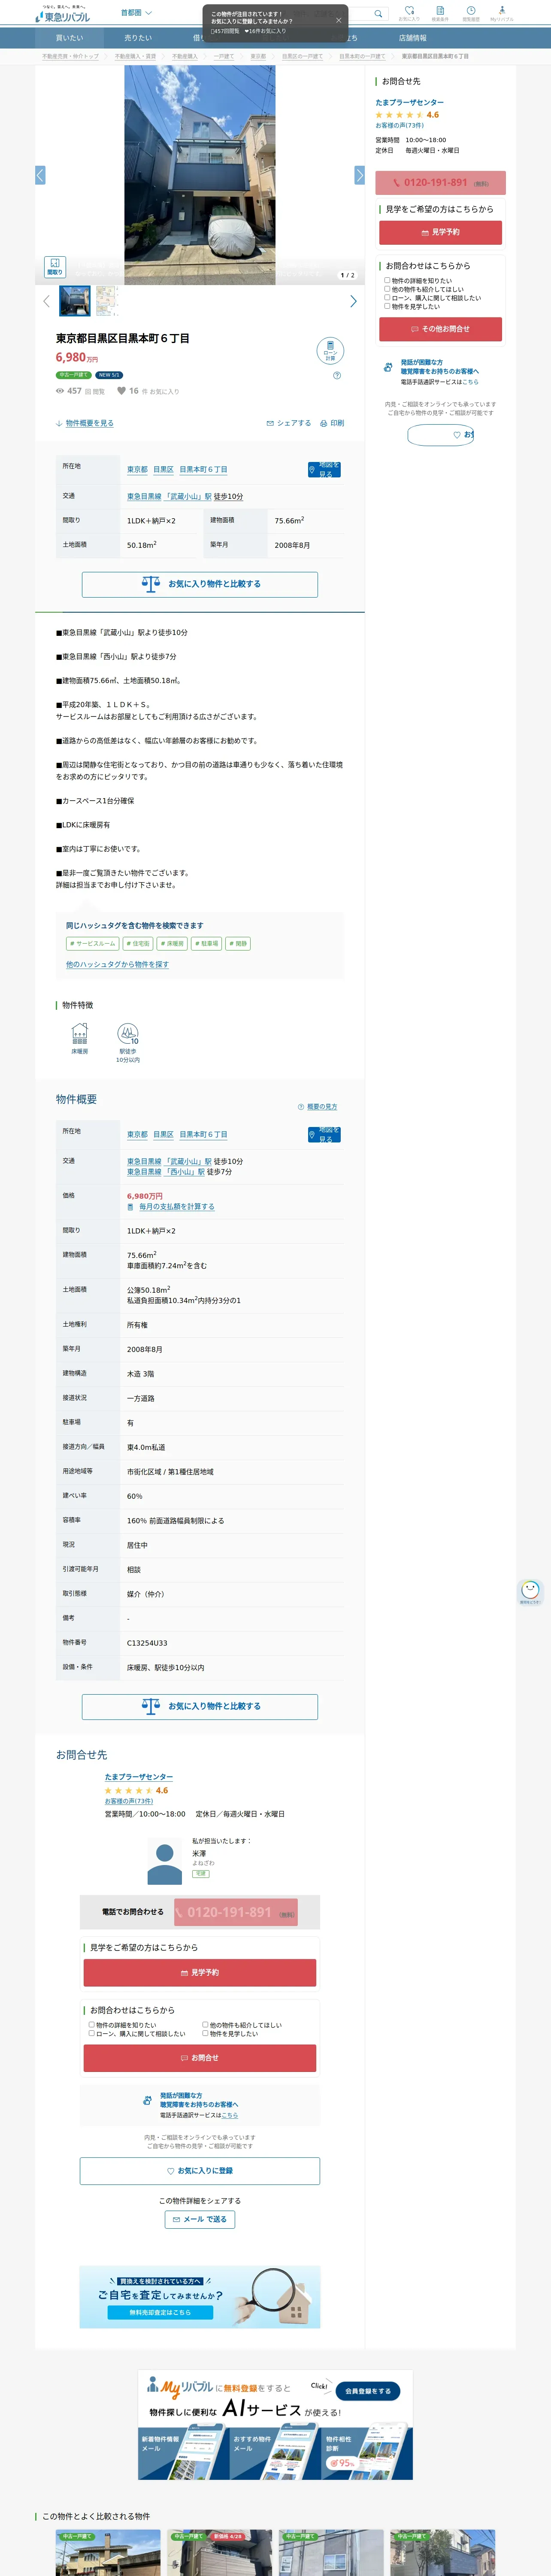Check bottom form ローン、購入に関して相談したい
Viewport: 551px width, 2576px height.
point(91,2033)
